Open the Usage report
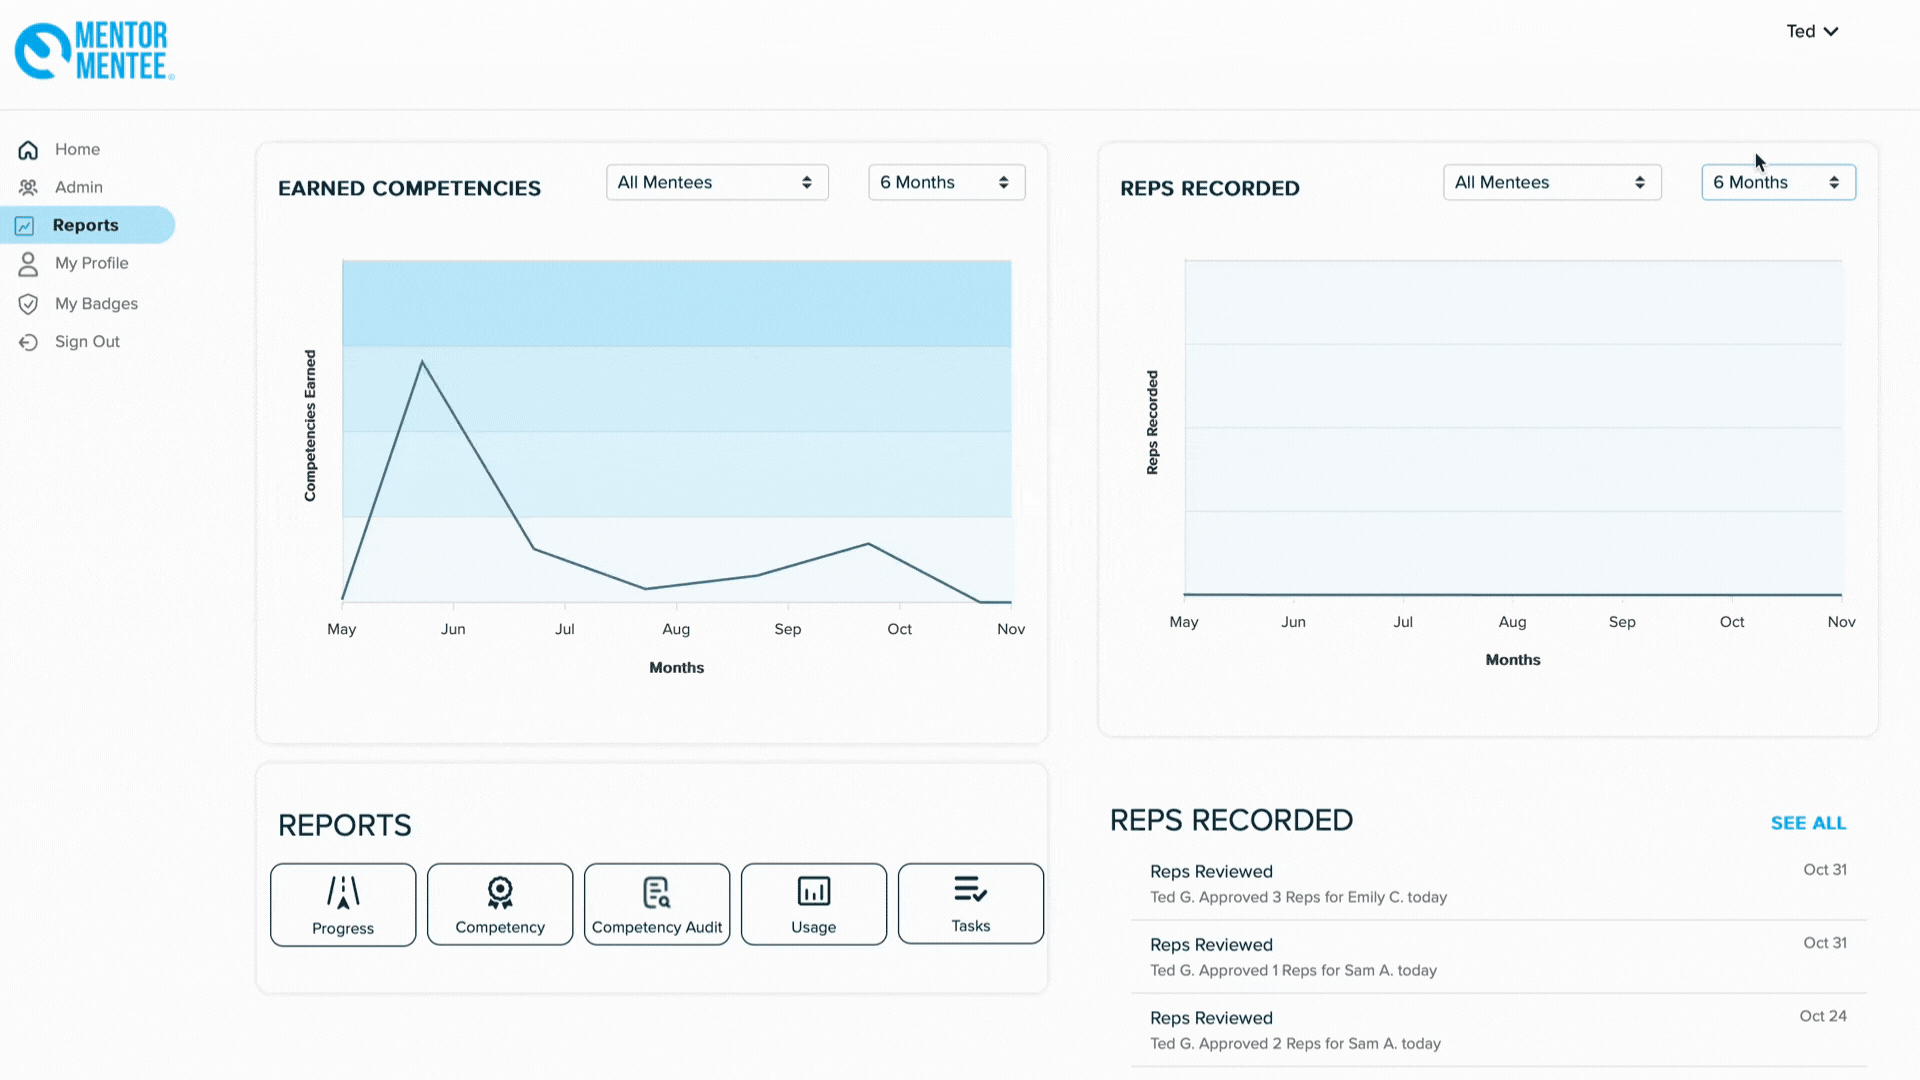Viewport: 1920px width, 1080px height. [814, 904]
